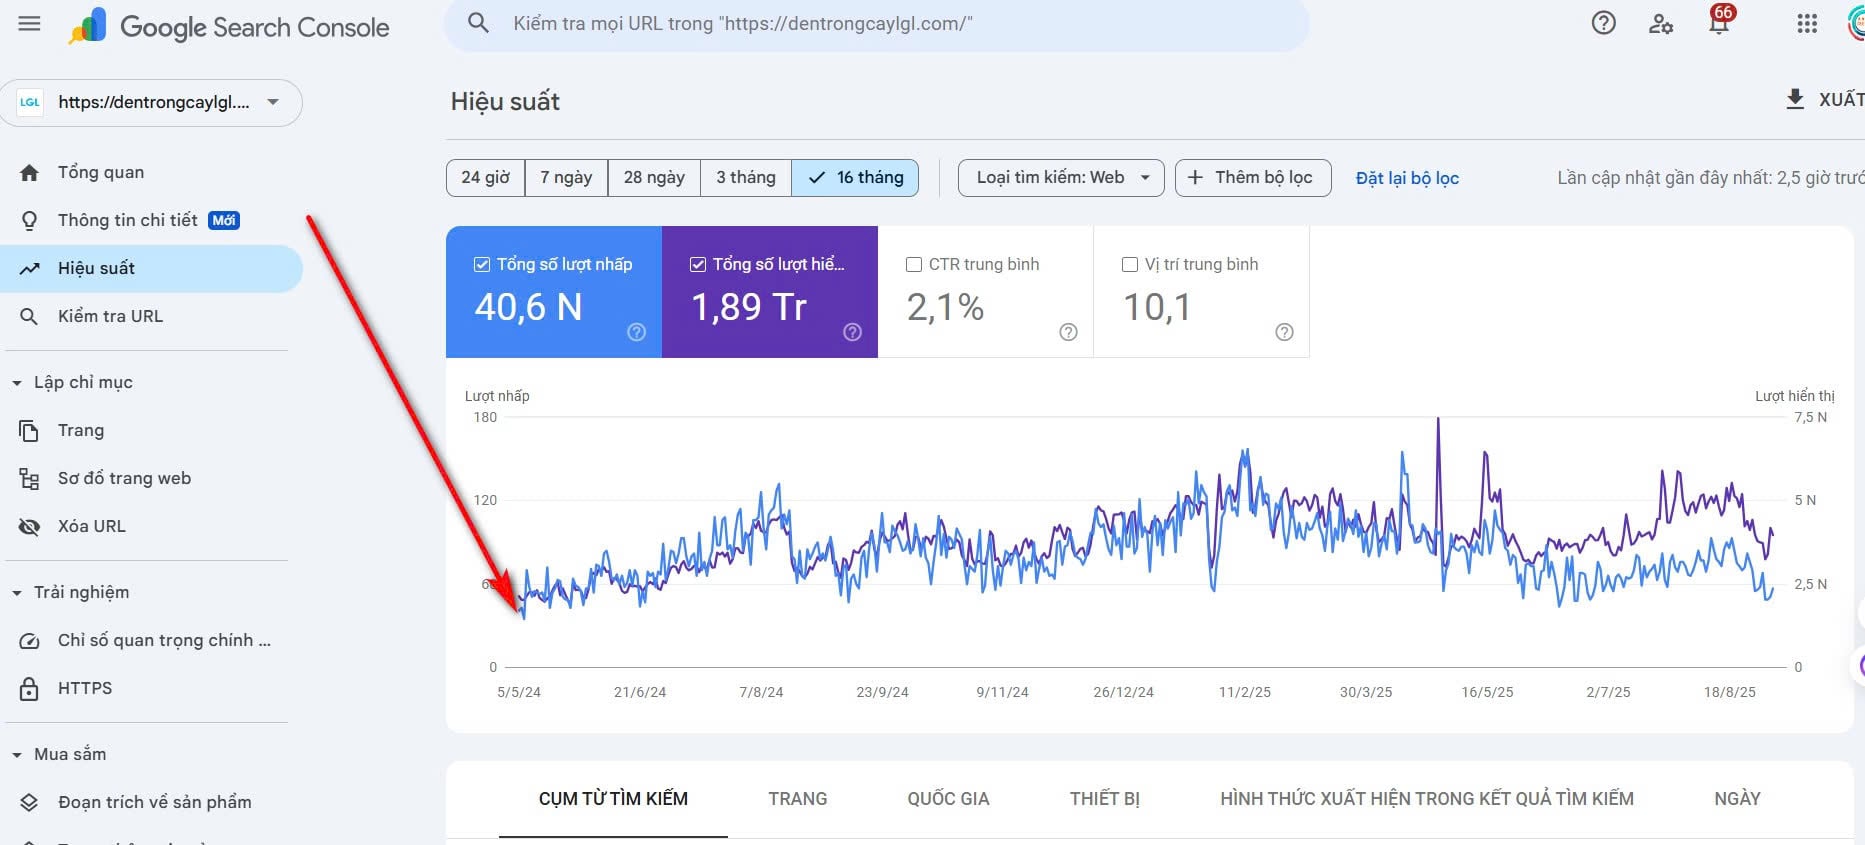
Task: Click the Trang pages icon
Action: 30,431
